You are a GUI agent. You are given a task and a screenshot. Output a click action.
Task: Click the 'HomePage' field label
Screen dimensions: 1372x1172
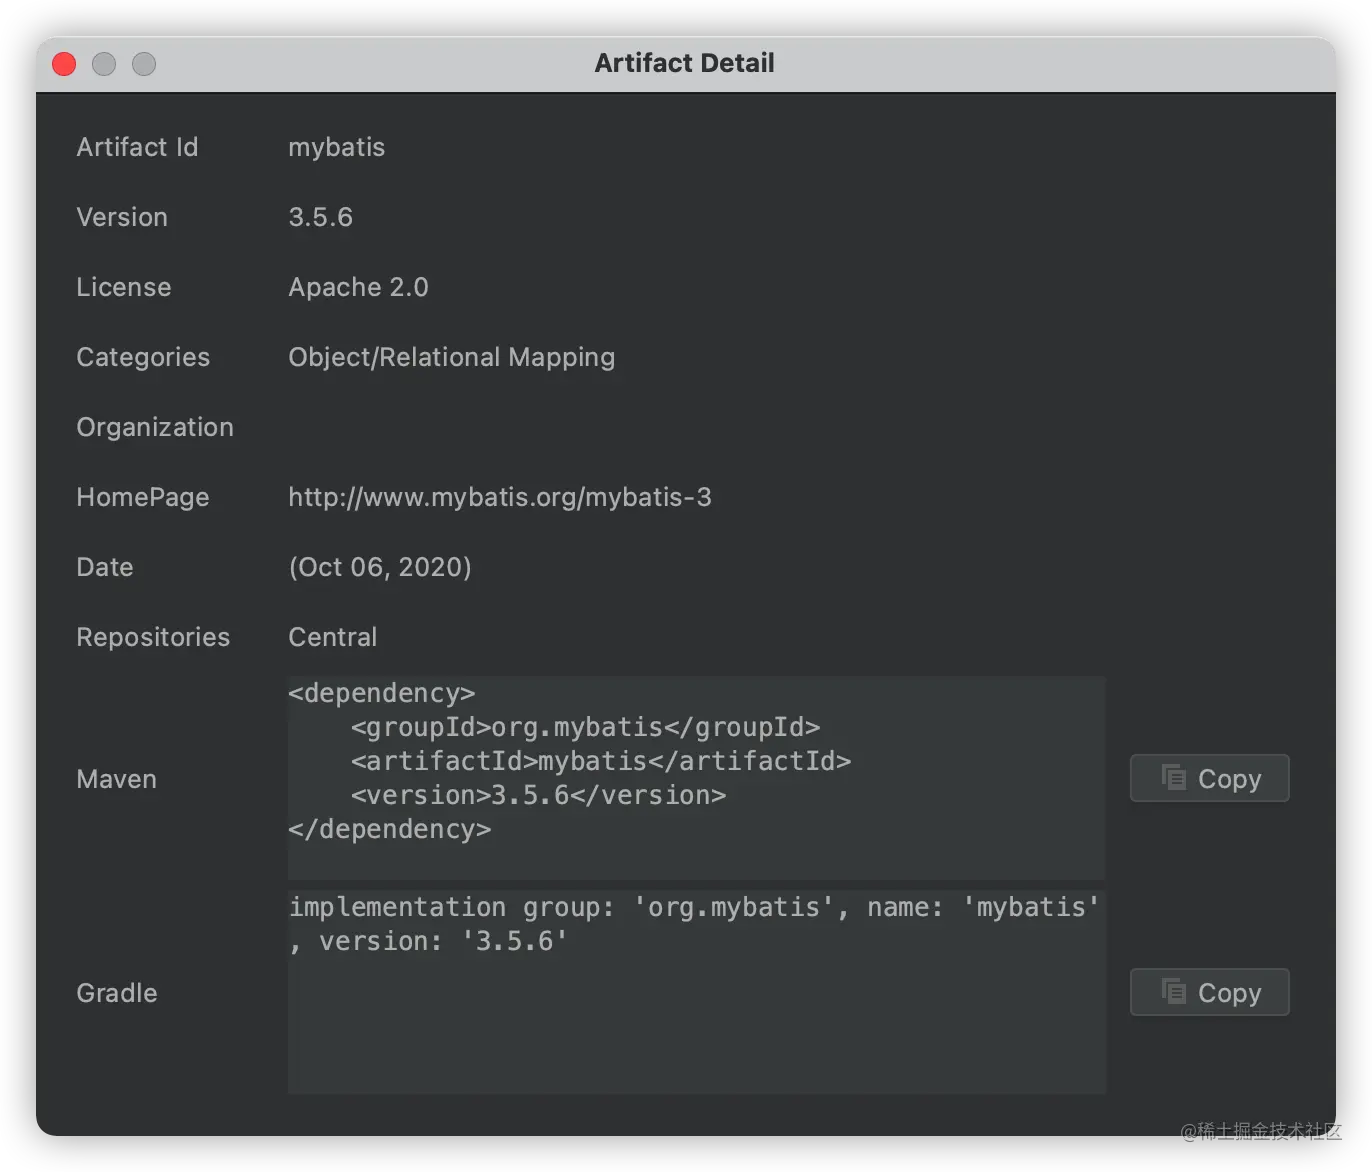coord(143,497)
